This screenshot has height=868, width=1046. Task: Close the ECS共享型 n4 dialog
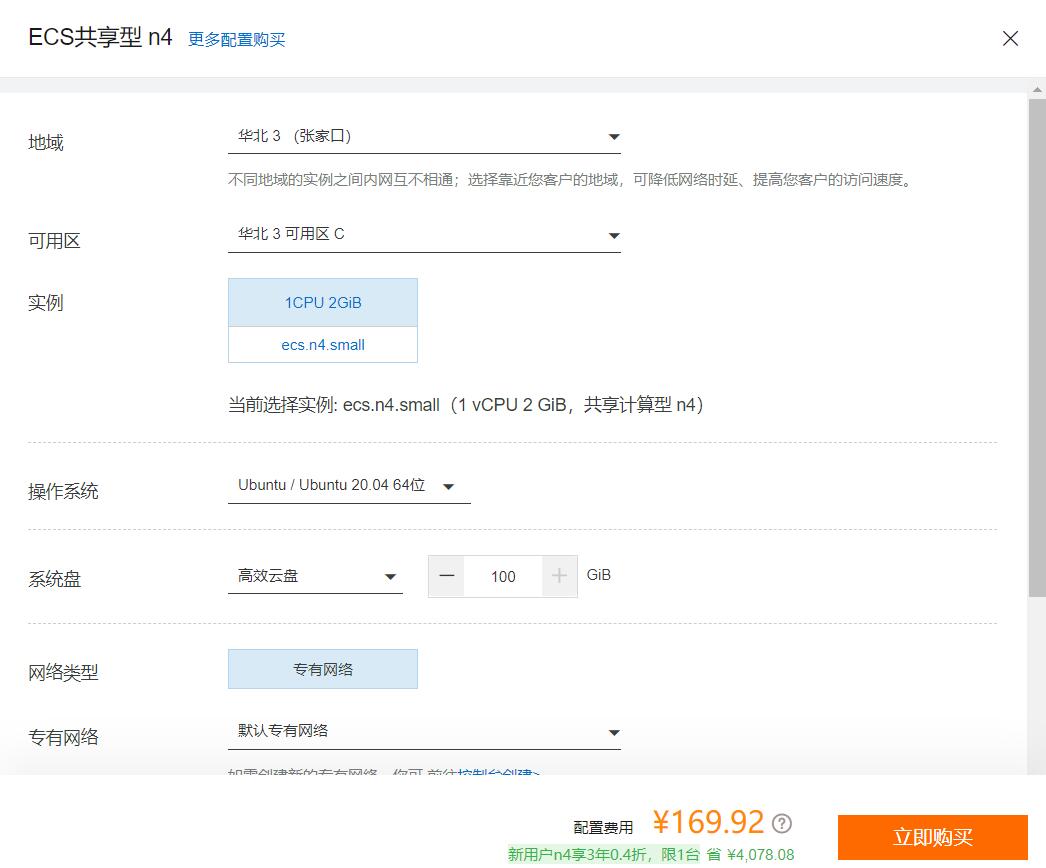point(1010,39)
